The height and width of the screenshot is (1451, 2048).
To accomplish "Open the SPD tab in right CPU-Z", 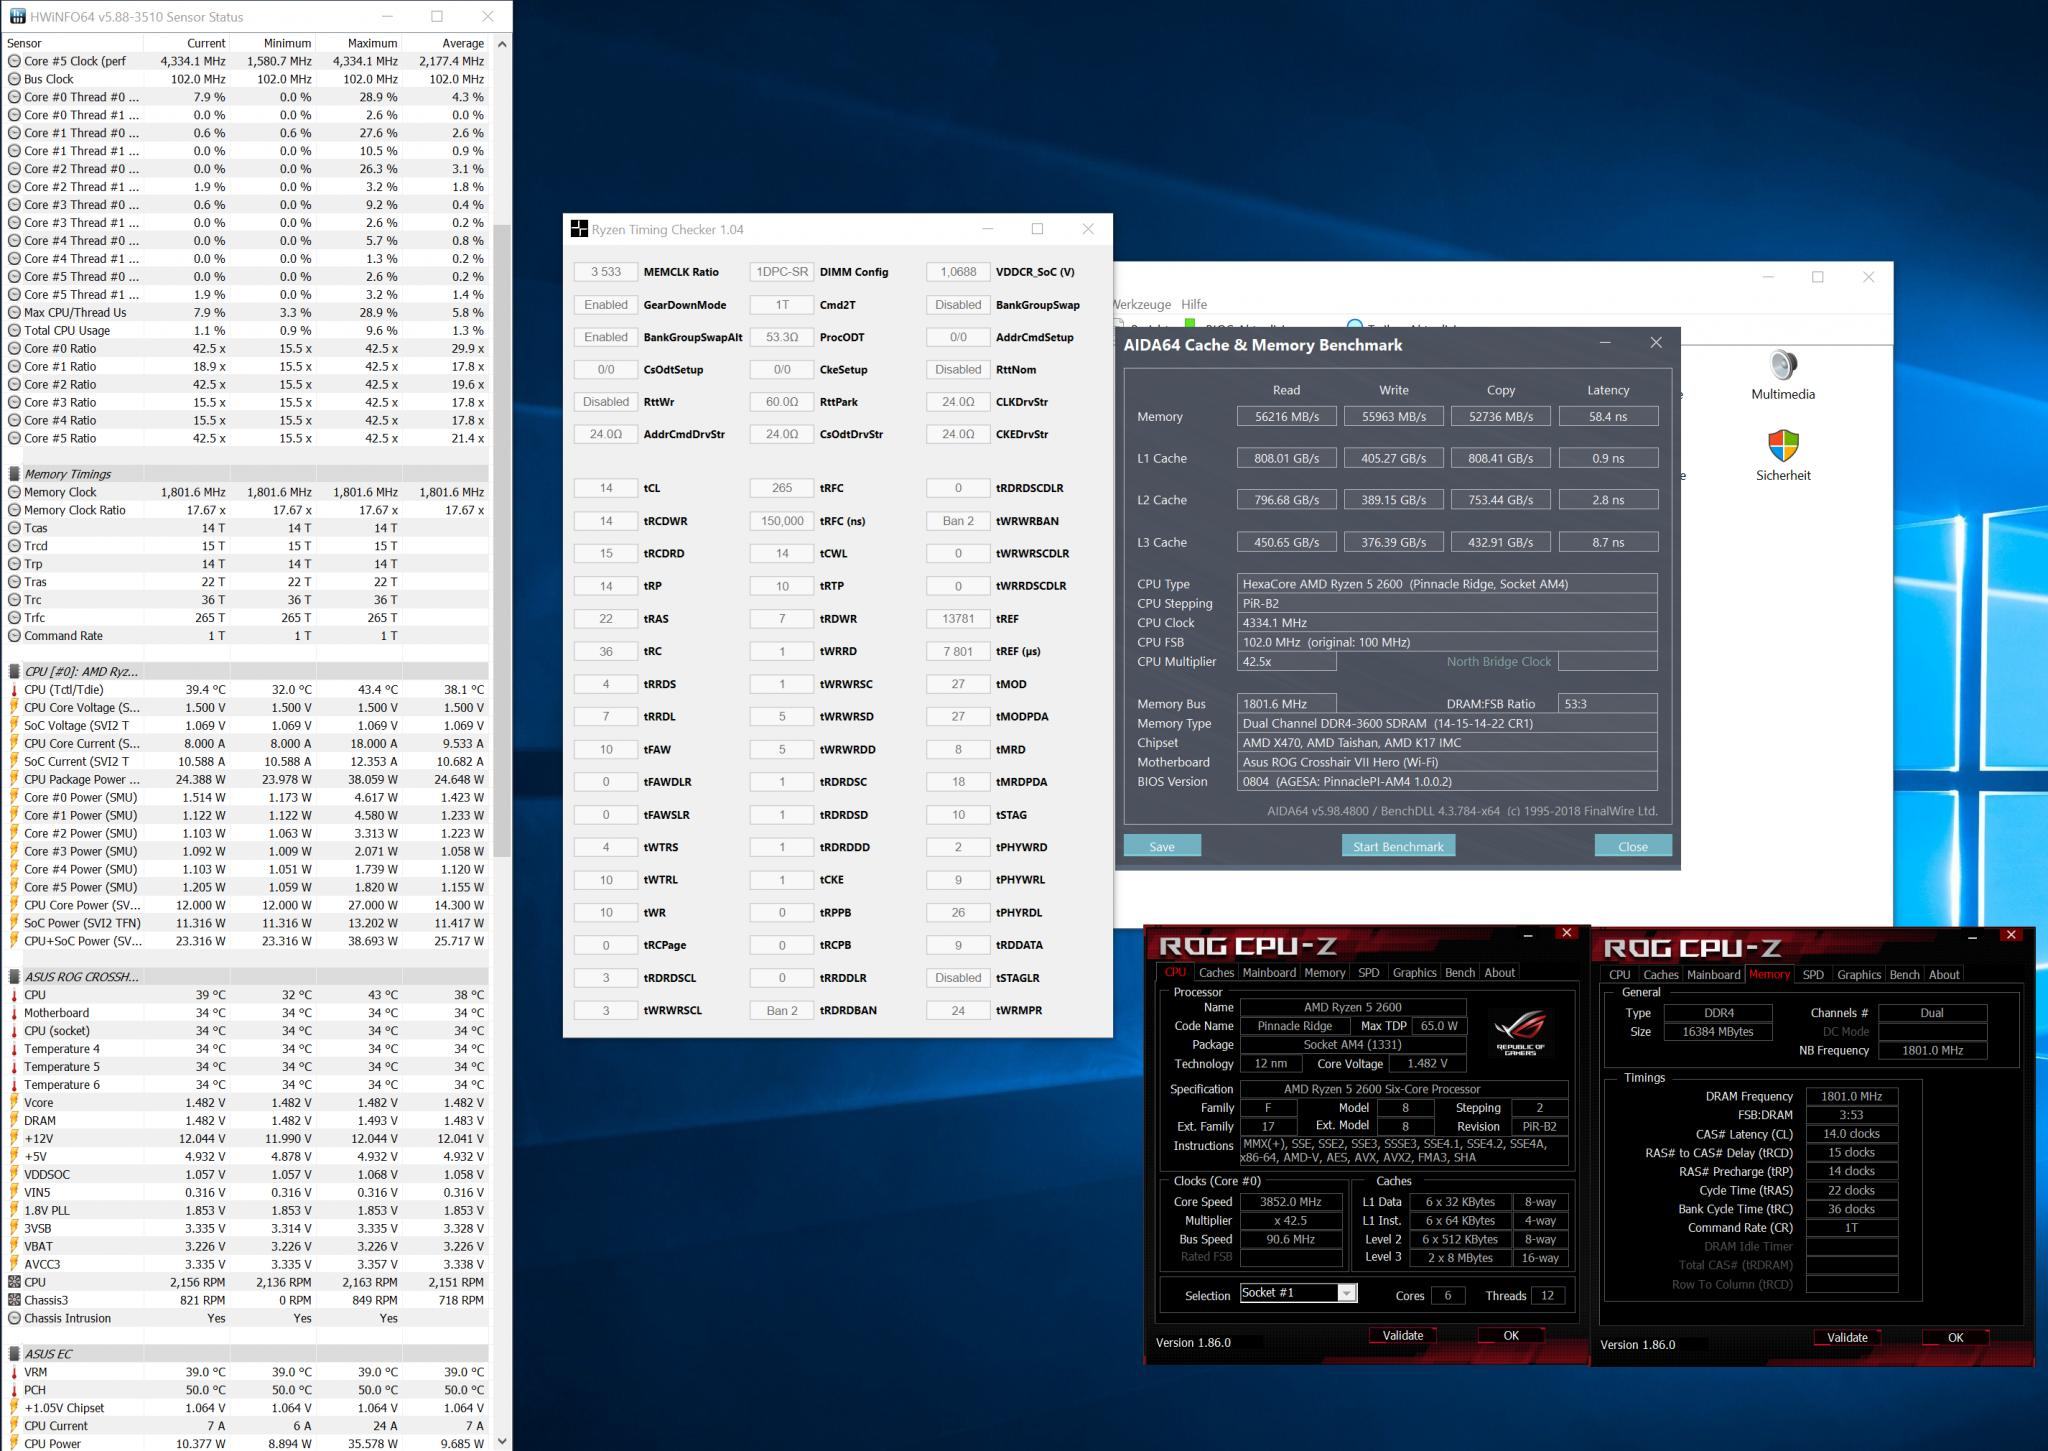I will click(1812, 975).
